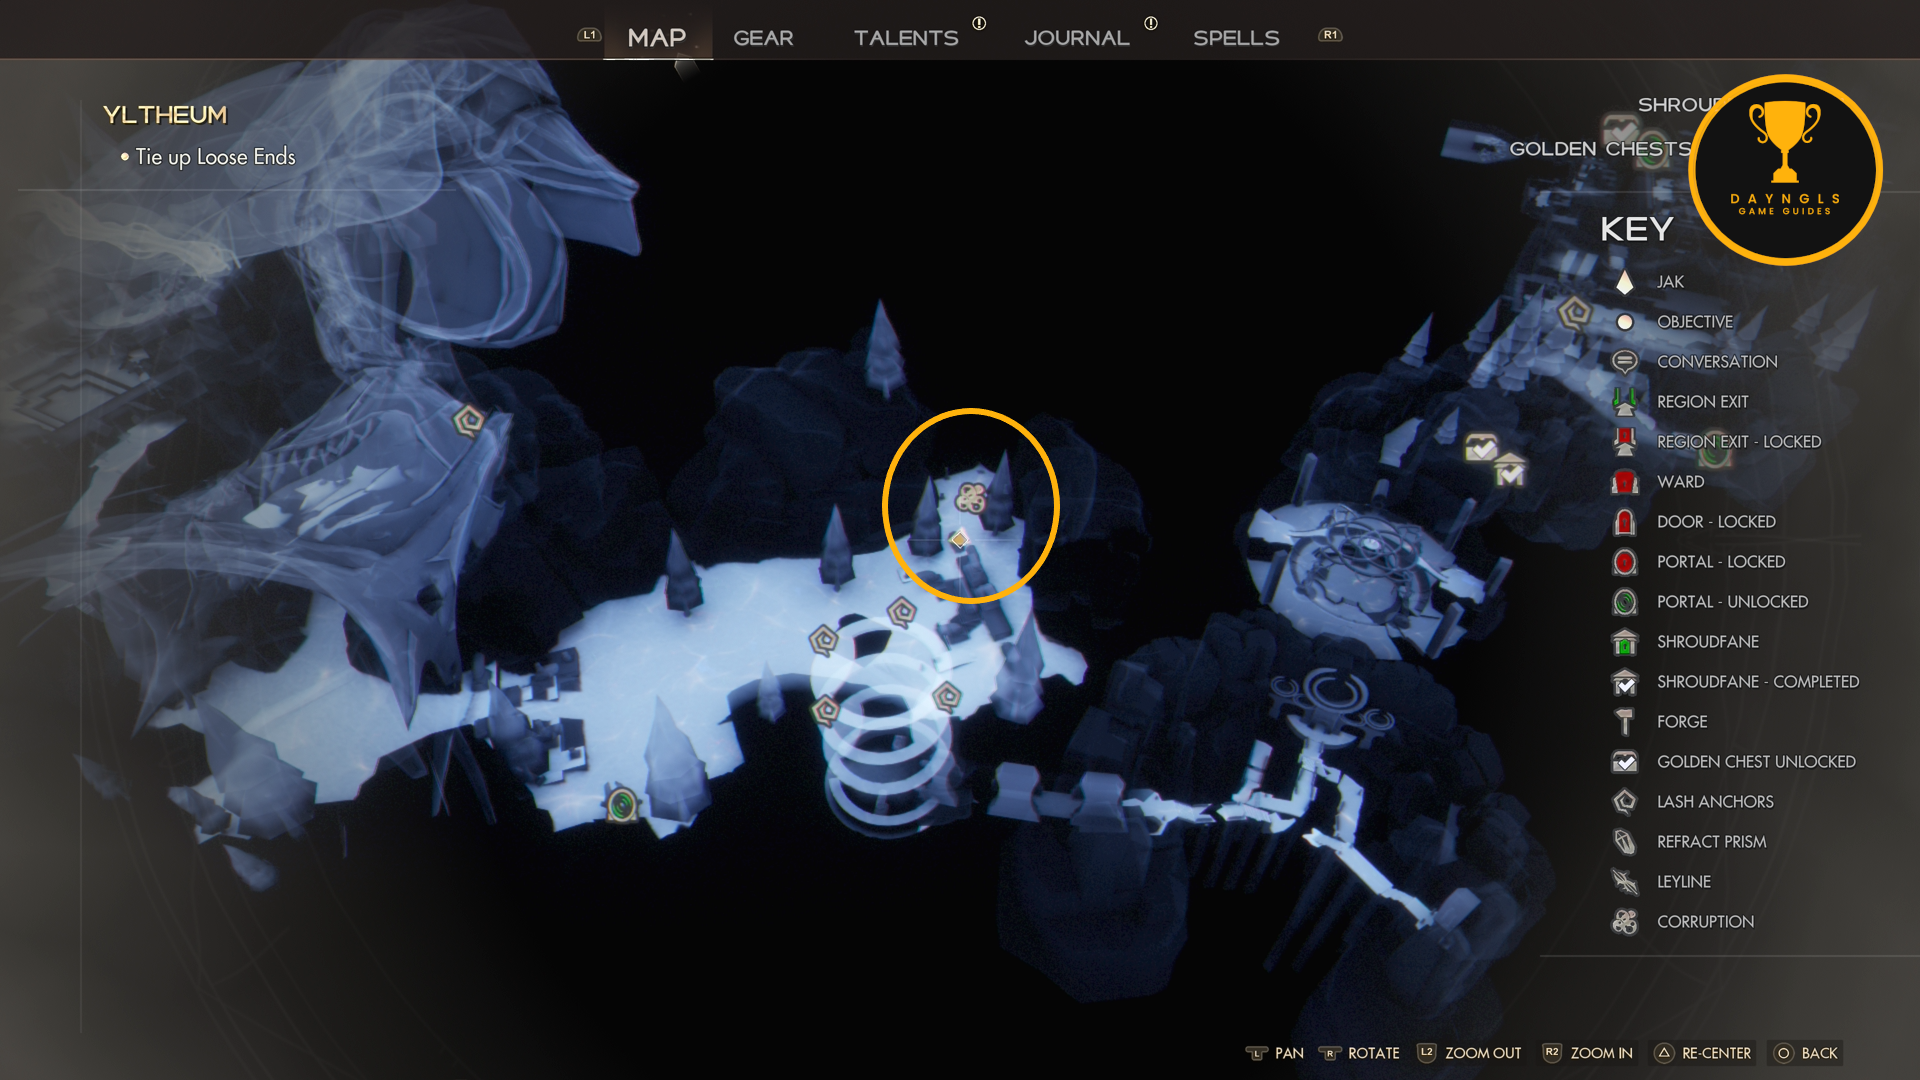Click the Re-Center button prompt
The width and height of the screenshot is (1920, 1080).
pos(1703,1053)
